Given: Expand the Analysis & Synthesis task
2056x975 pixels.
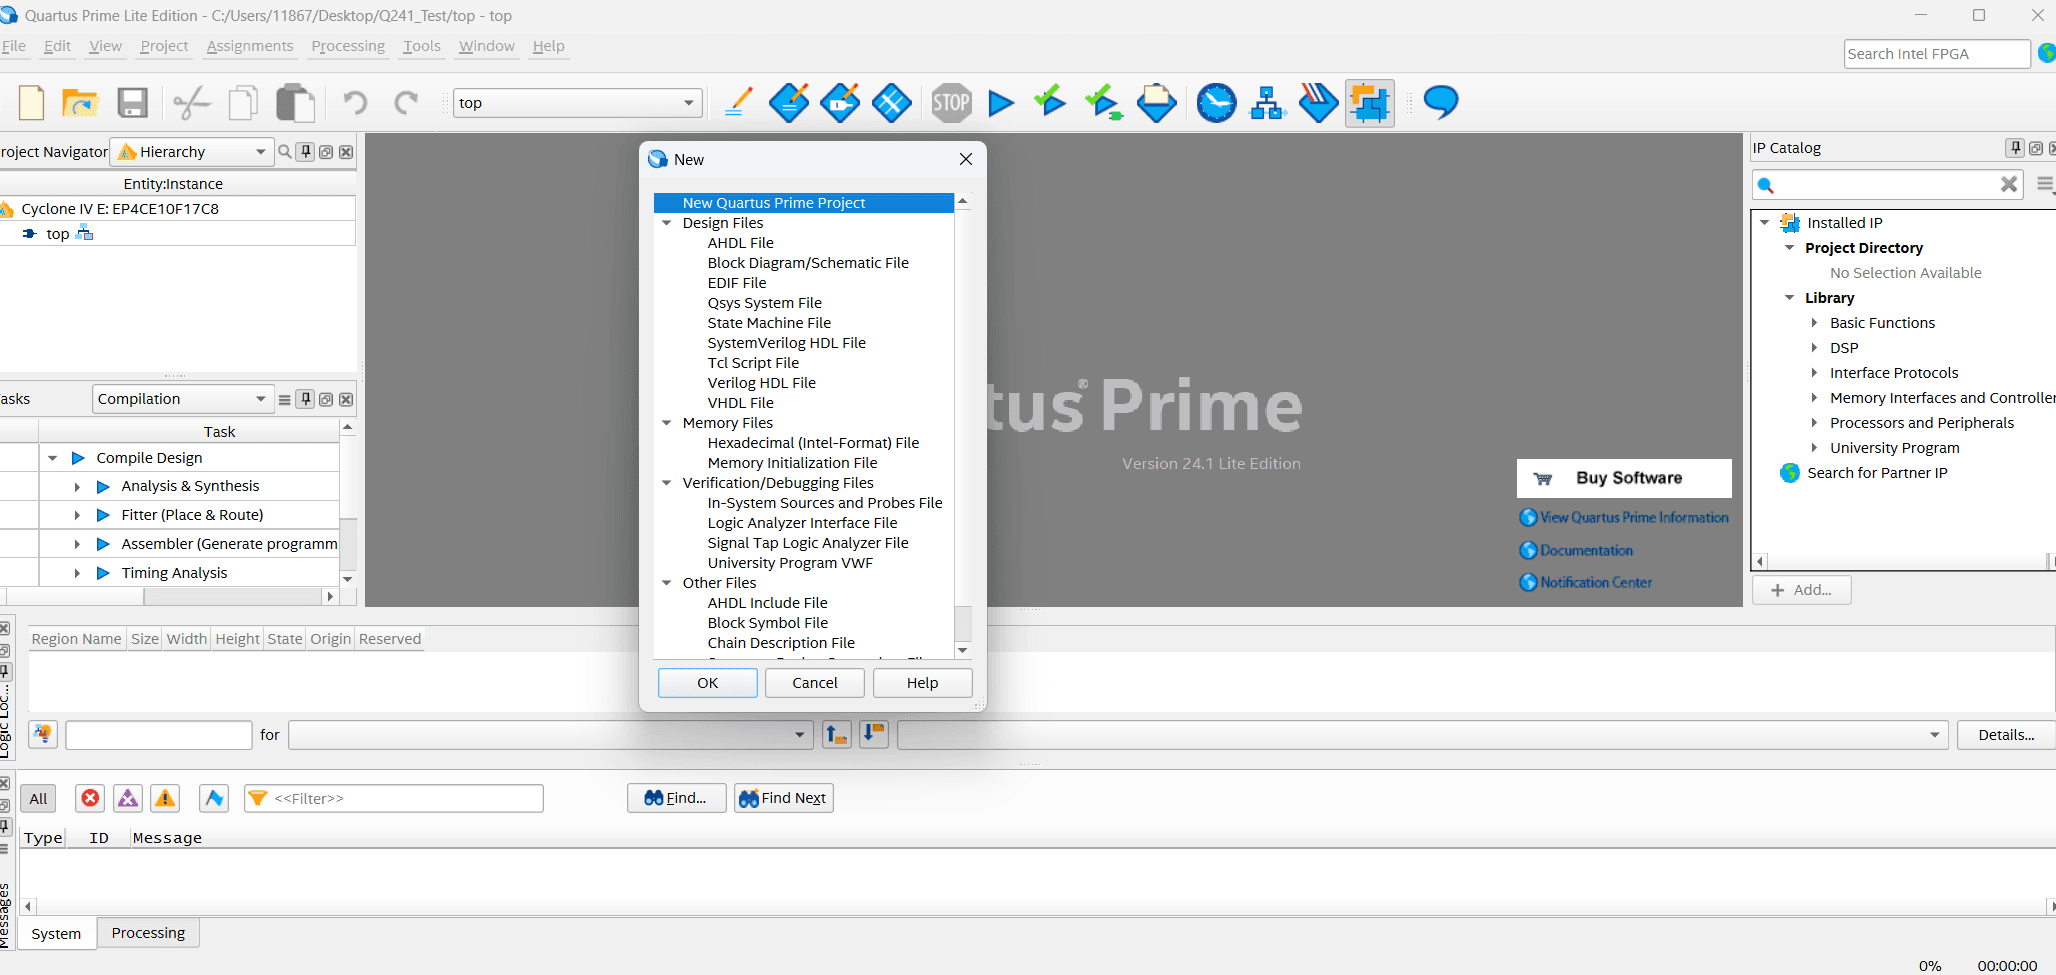Looking at the screenshot, I should click(x=77, y=487).
